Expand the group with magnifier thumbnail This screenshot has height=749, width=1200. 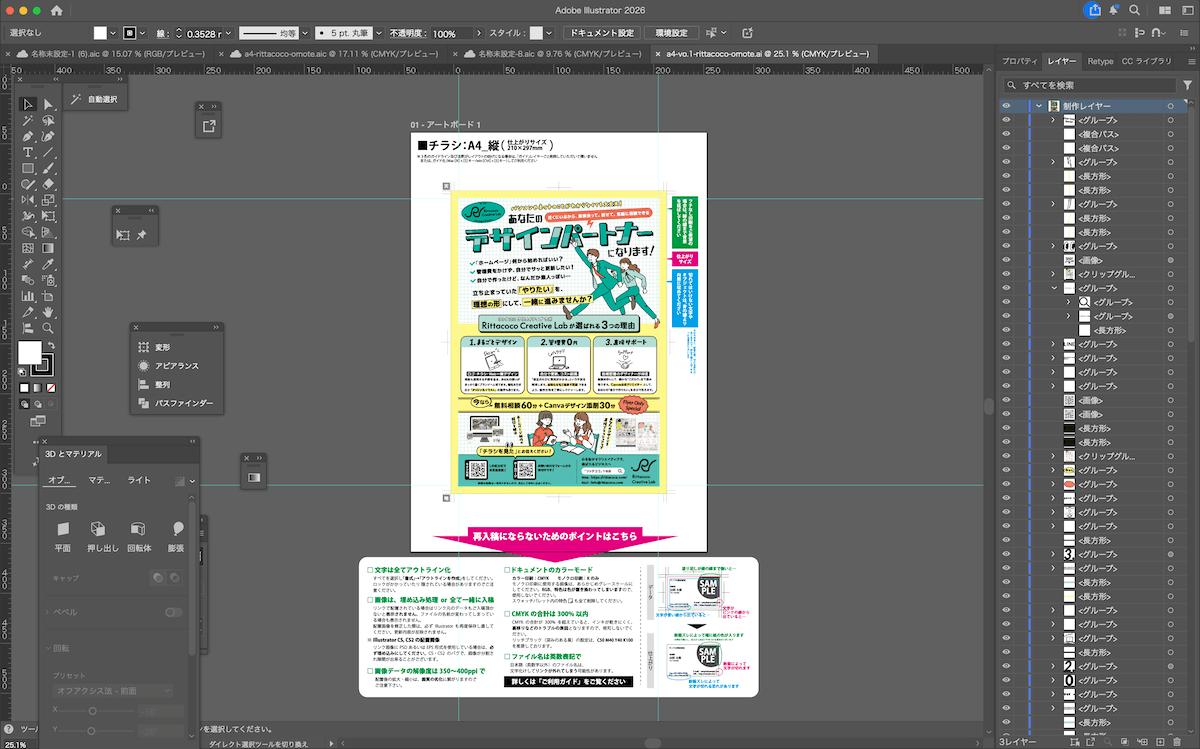point(1067,301)
